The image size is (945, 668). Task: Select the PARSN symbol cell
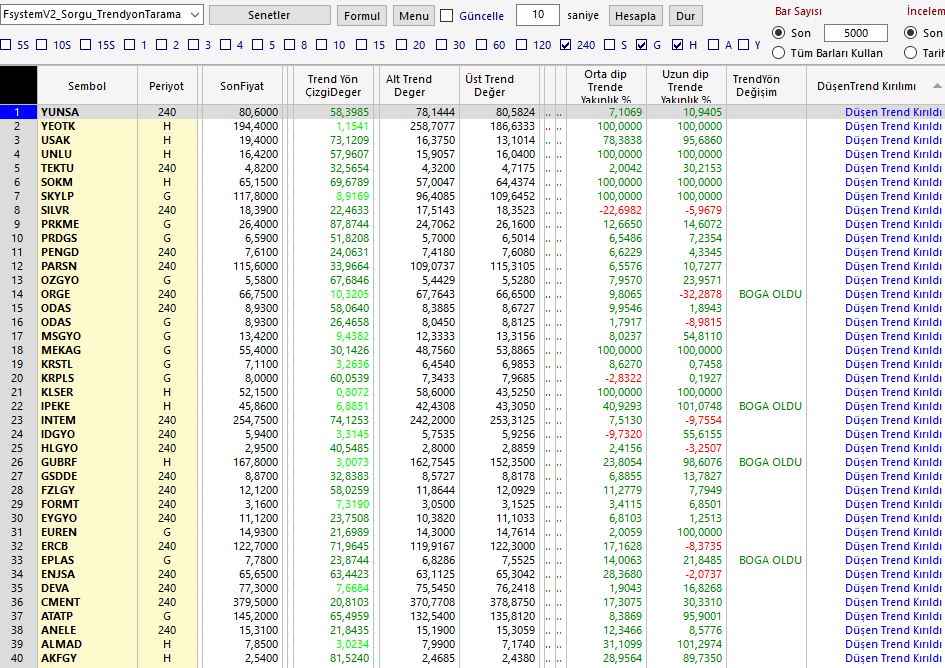click(87, 266)
